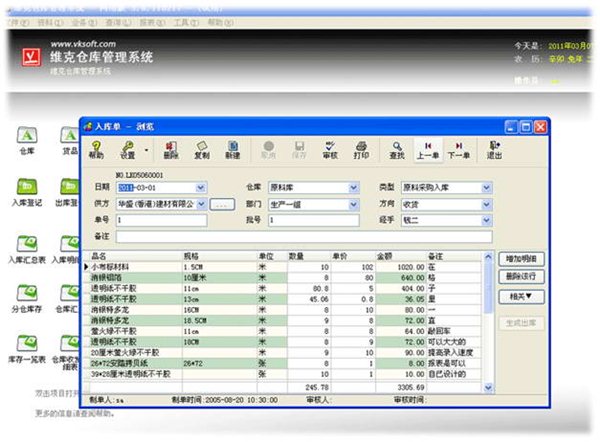Screen dimensions: 600x442
Task: Open the 帮助 menu in menu bar
Action: [220, 23]
